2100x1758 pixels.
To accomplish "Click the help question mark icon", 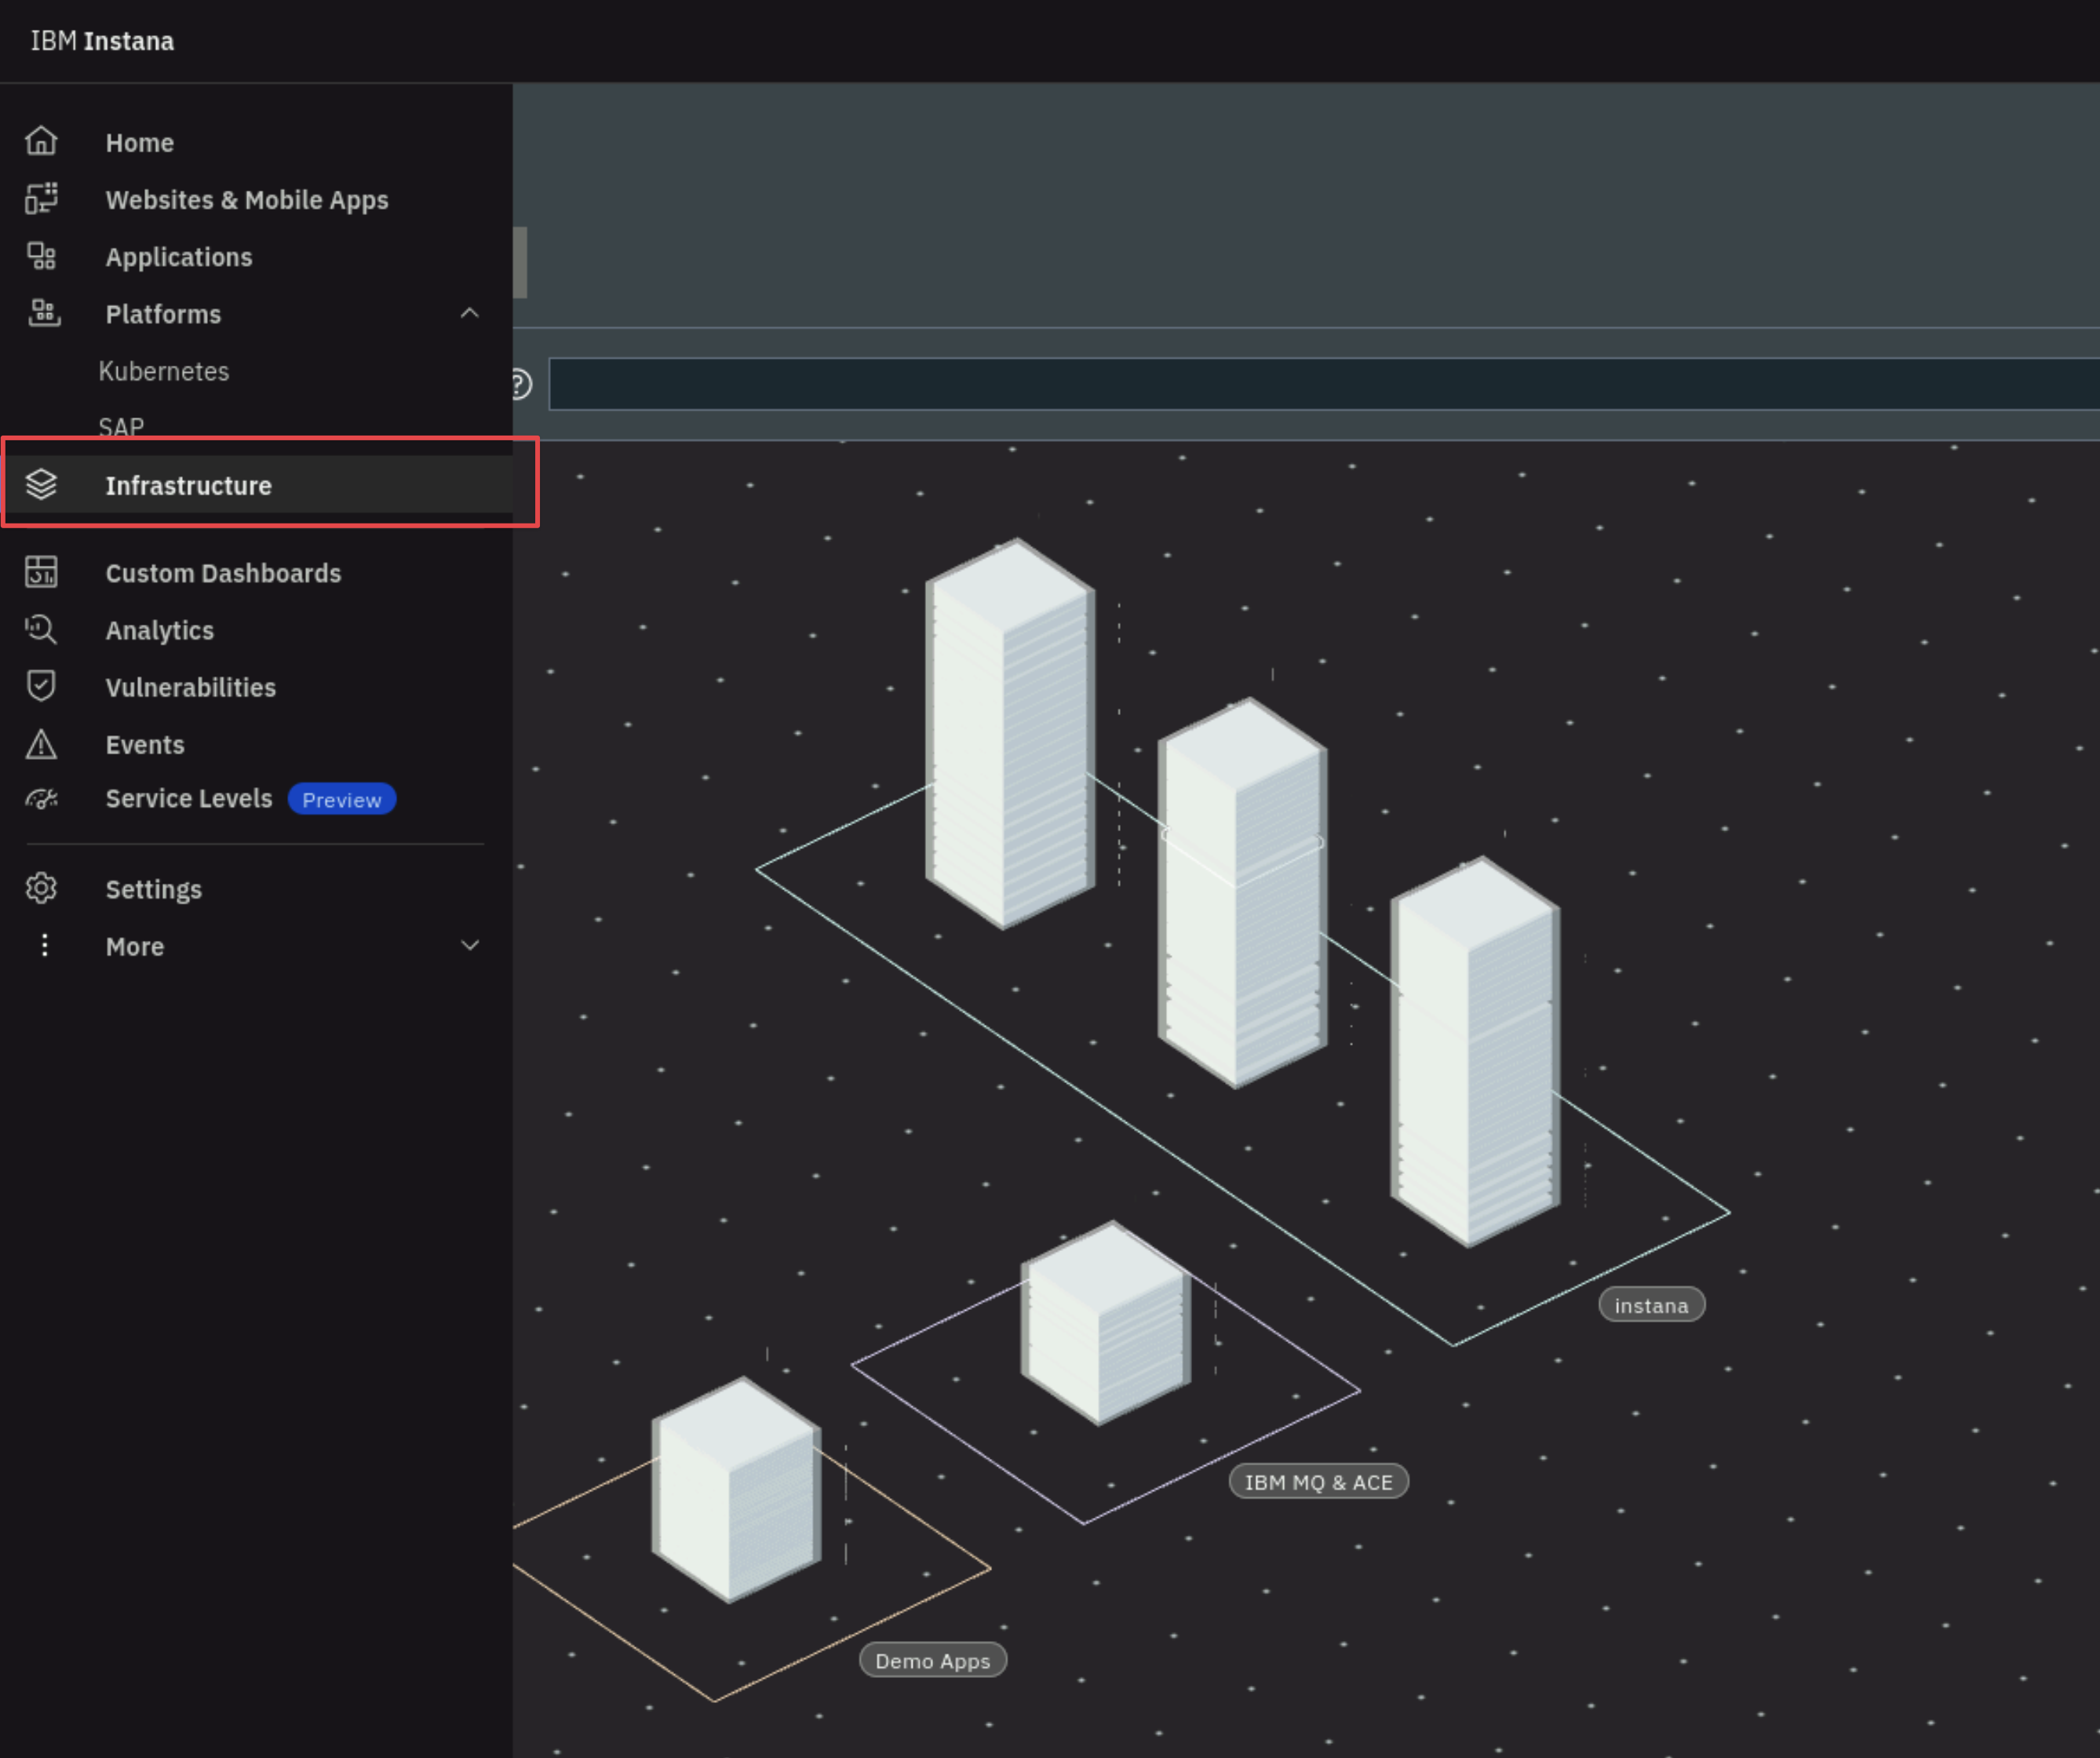I will [521, 384].
